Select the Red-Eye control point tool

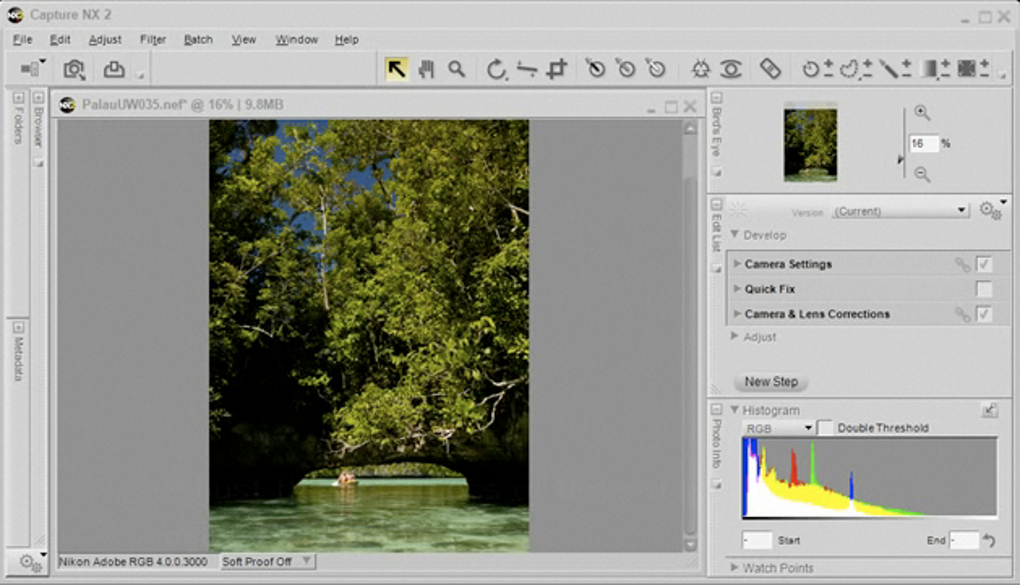pos(731,69)
